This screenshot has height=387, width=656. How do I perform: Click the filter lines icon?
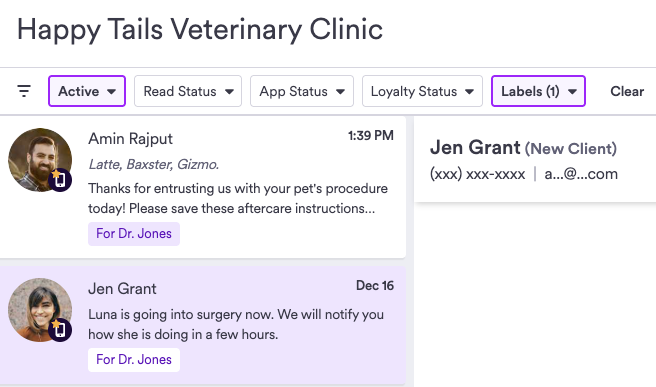pos(24,91)
